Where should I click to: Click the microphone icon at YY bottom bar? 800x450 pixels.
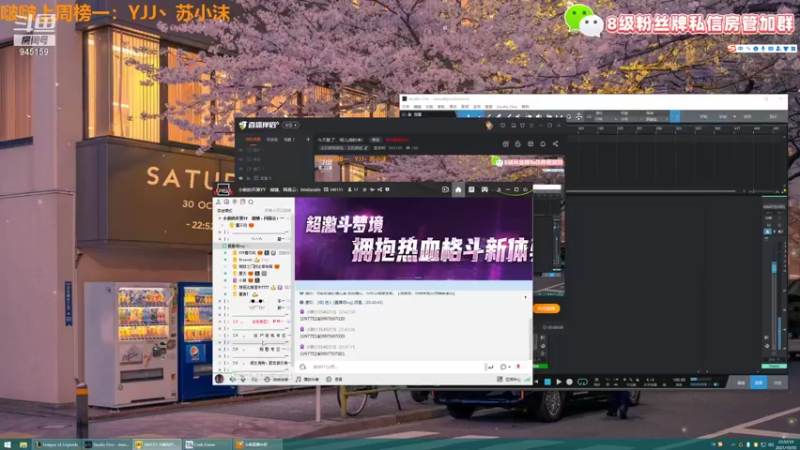tap(243, 380)
